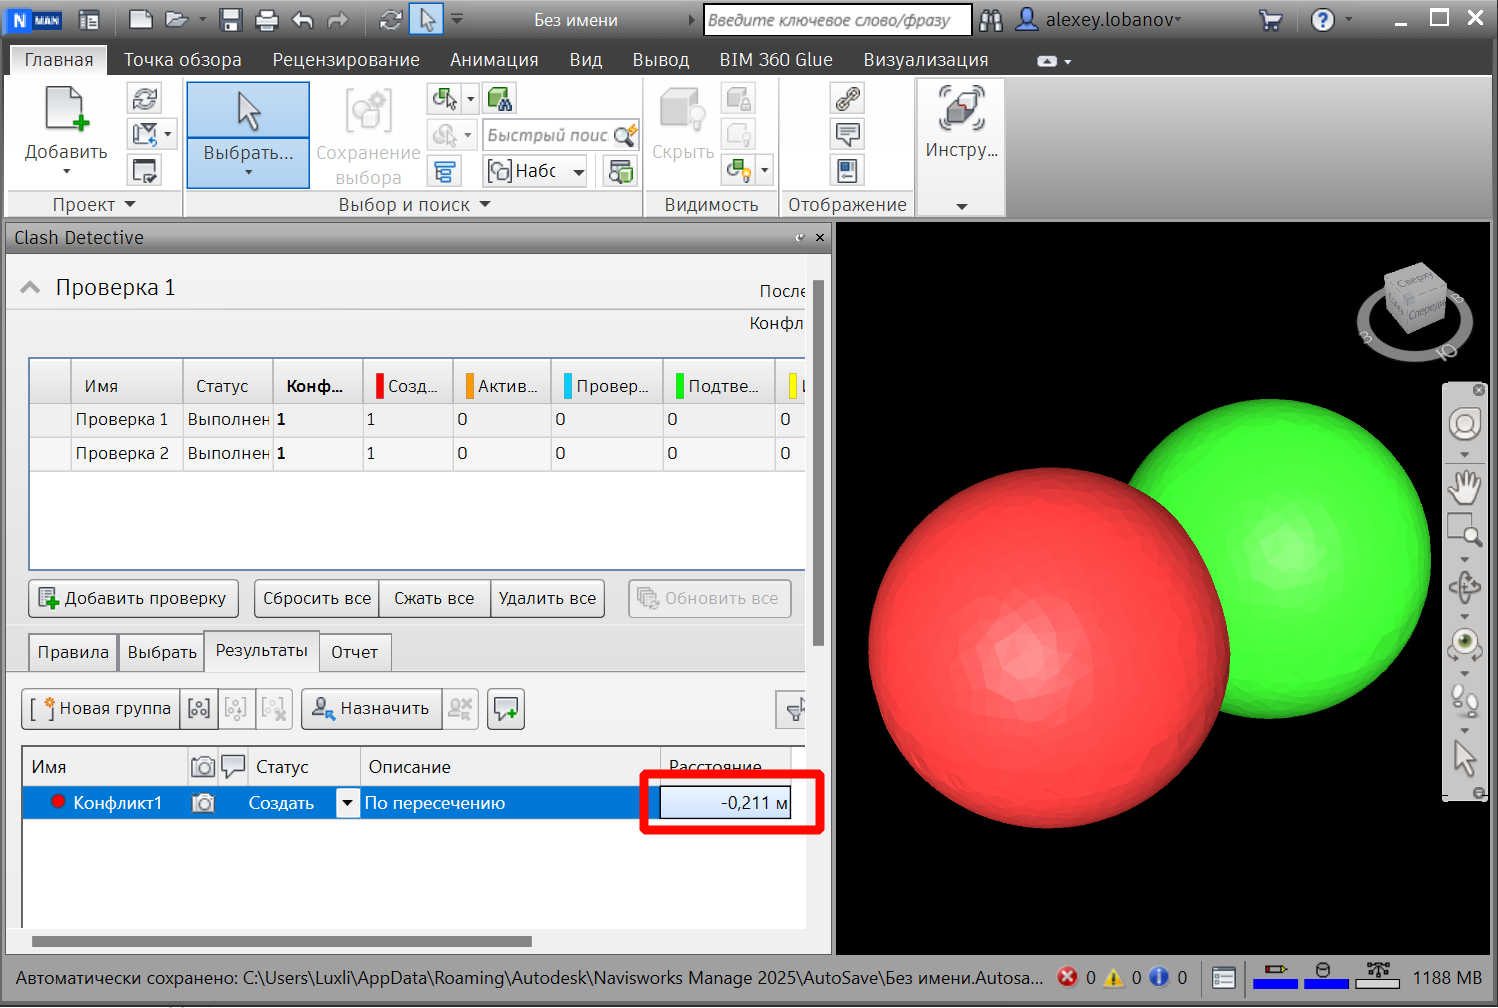
Task: Select the Zoom window tool in navigation bar
Action: tap(1465, 529)
